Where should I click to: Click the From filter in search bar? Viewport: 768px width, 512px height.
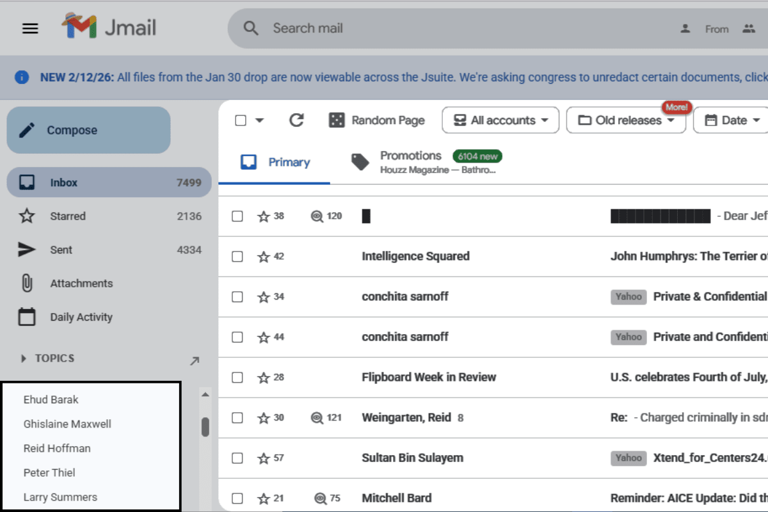click(x=717, y=29)
